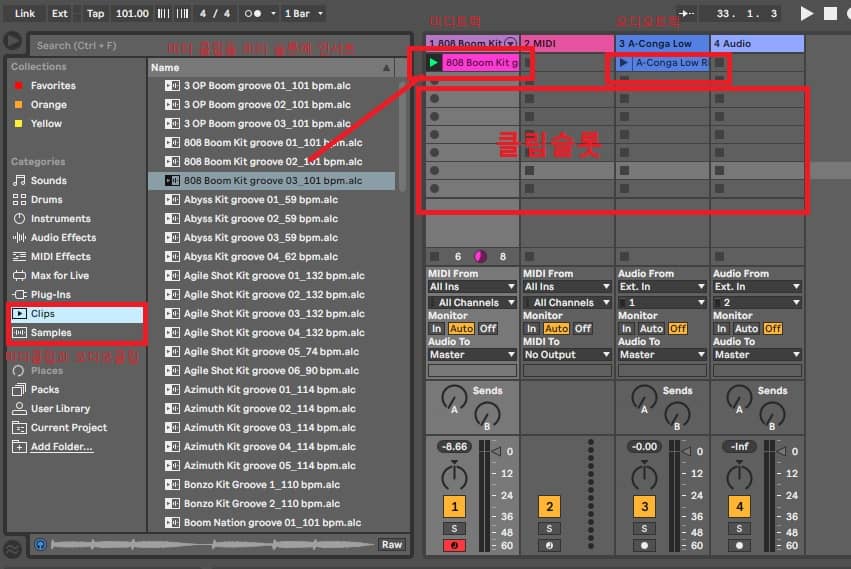Open User Library
The image size is (851, 569).
[x=60, y=409]
